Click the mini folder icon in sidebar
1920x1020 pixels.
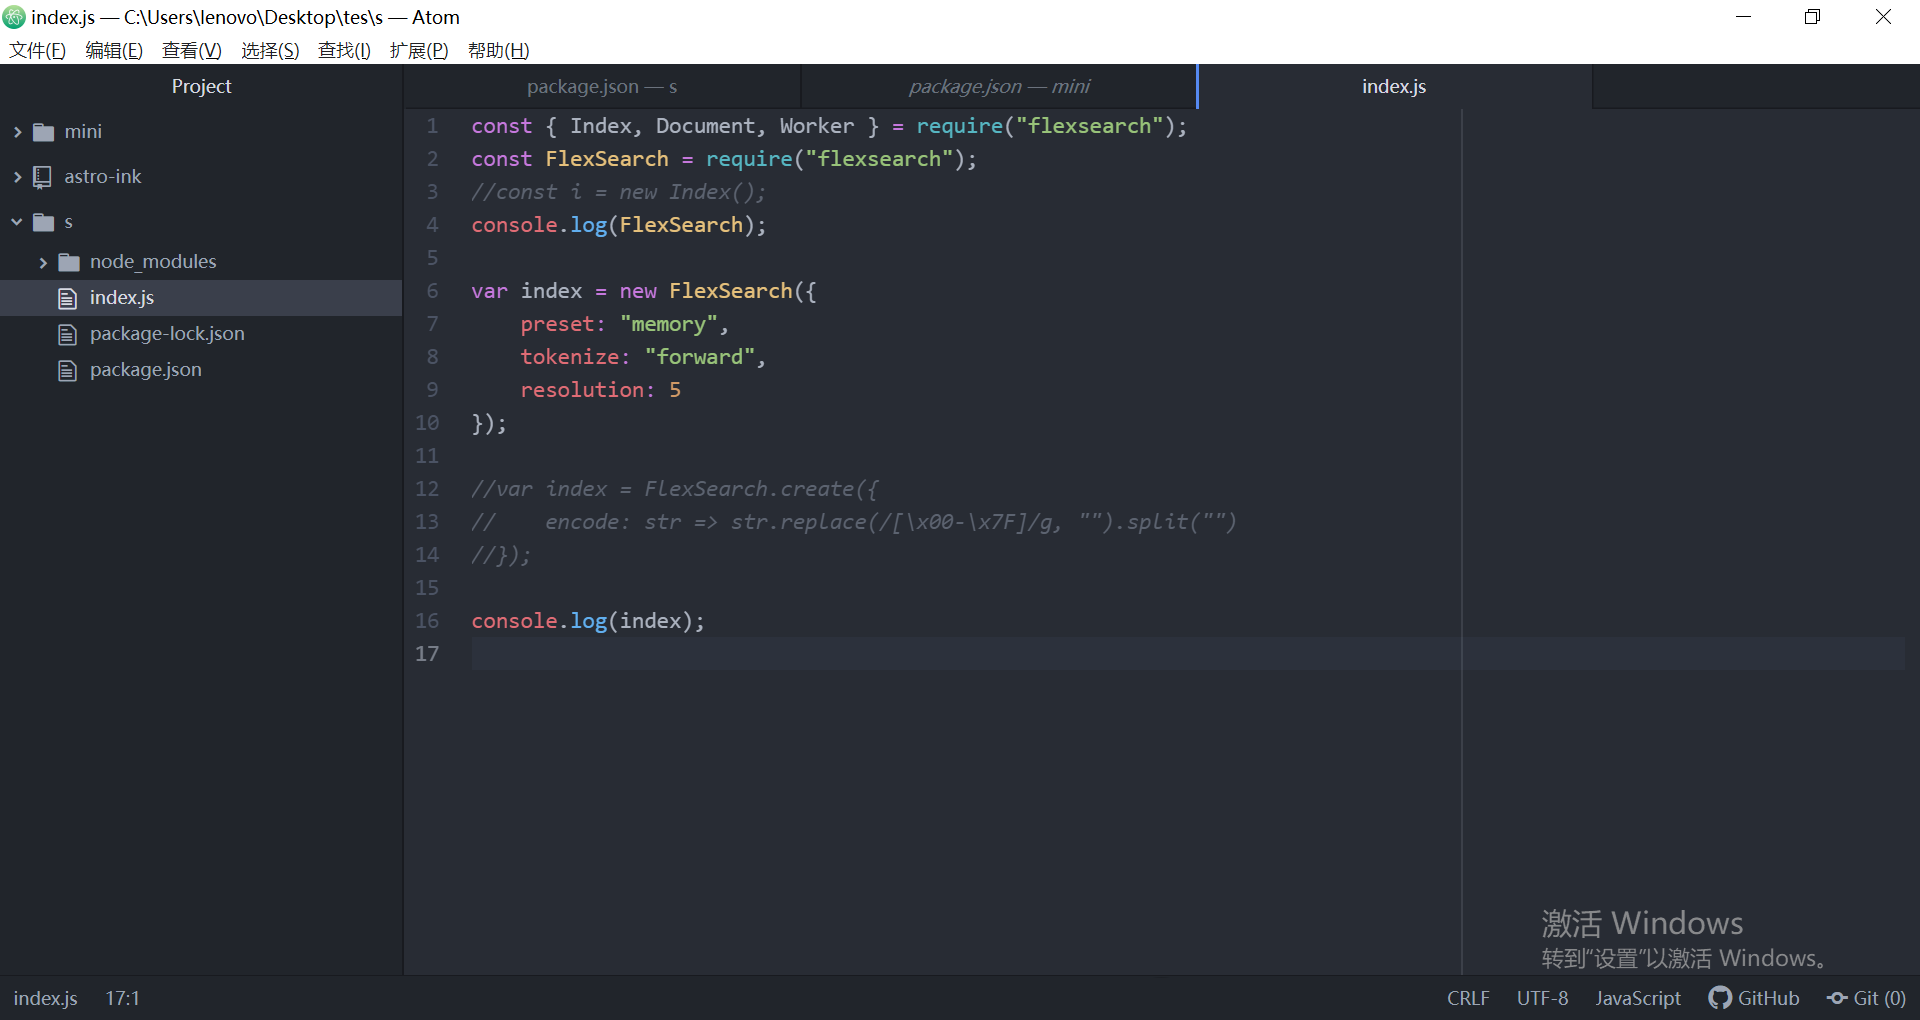[41, 131]
